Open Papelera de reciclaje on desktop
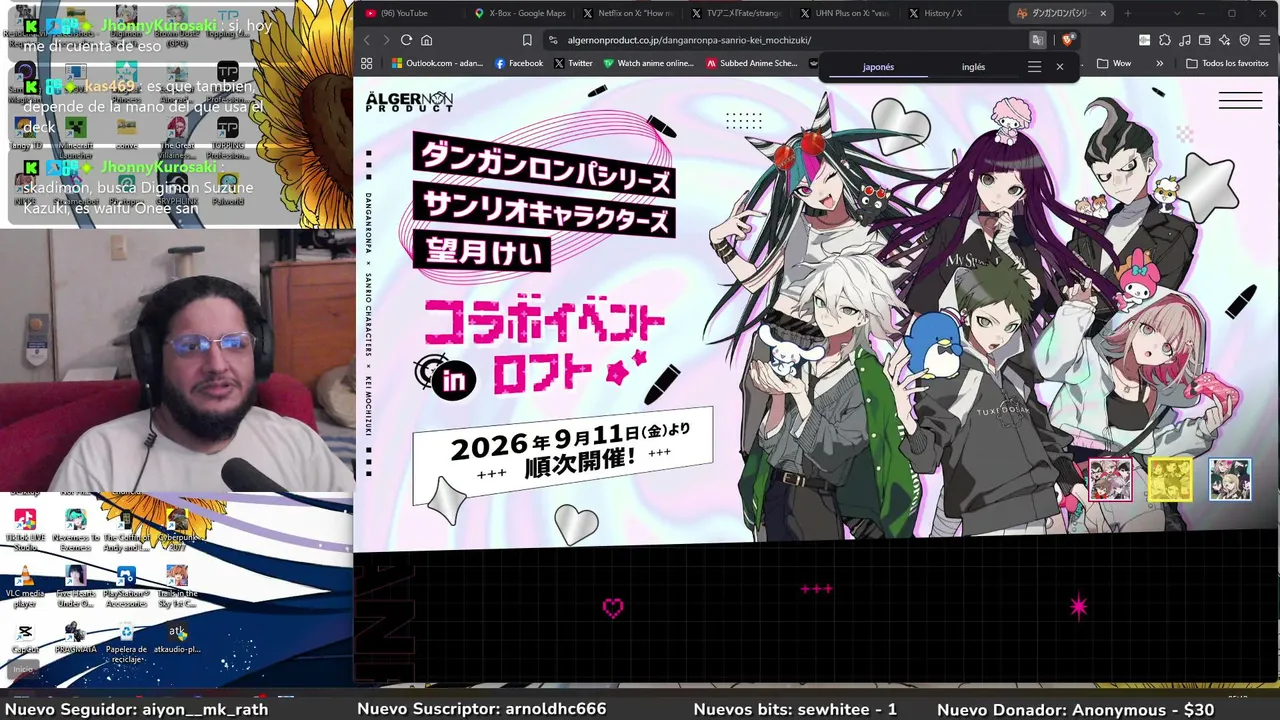1280x720 pixels. pos(126,640)
